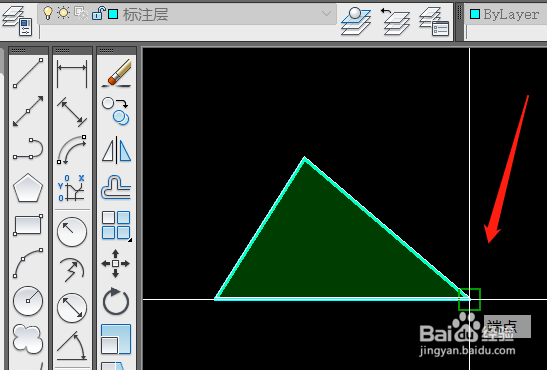This screenshot has height=370, width=547.
Task: Activate the Offset tool
Action: coord(116,188)
